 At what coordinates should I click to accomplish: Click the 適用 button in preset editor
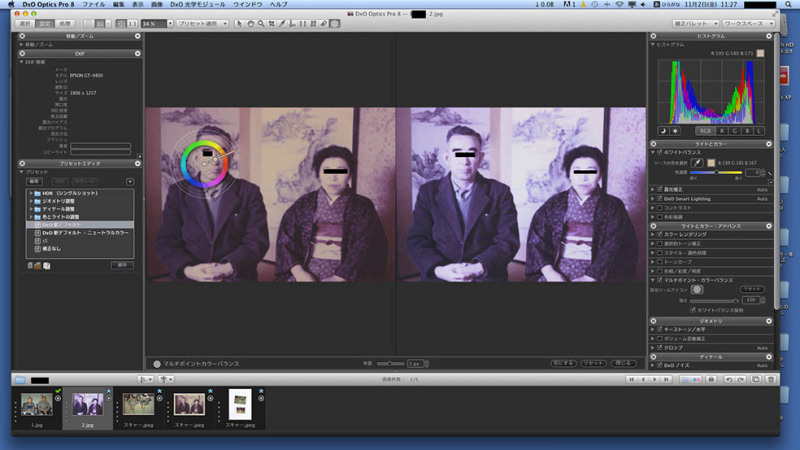tap(121, 265)
